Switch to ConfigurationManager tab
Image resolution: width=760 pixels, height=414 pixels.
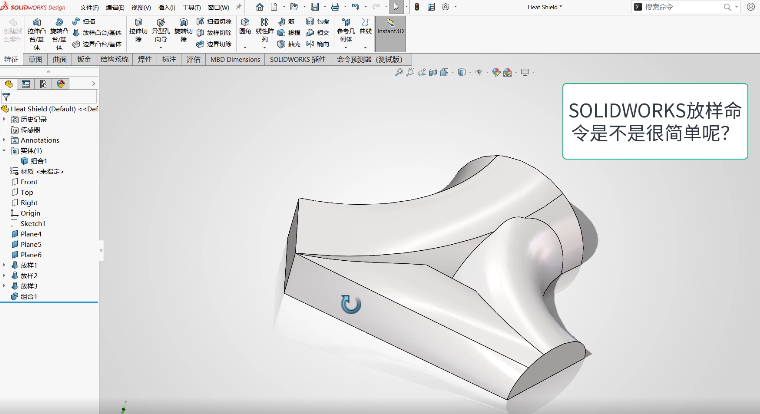pyautogui.click(x=43, y=84)
